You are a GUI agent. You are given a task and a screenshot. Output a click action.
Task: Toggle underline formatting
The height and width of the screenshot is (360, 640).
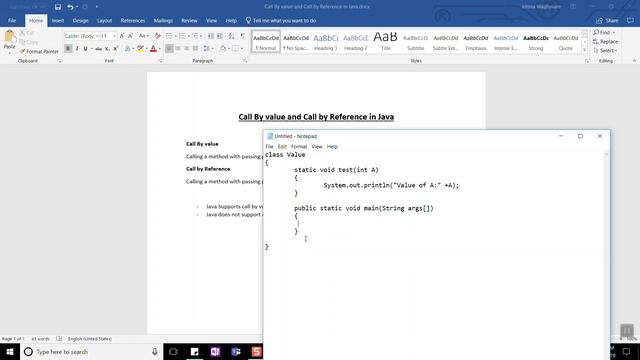[85, 49]
